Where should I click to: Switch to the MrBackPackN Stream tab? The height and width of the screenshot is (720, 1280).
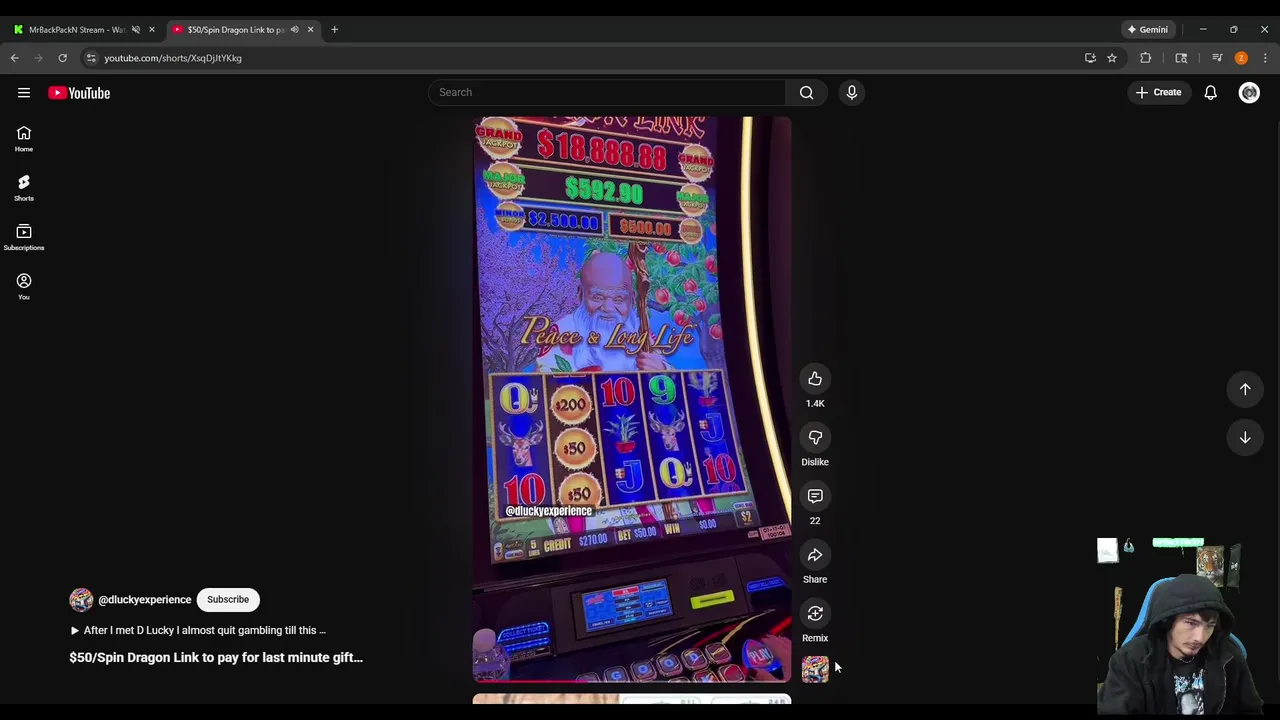point(76,30)
